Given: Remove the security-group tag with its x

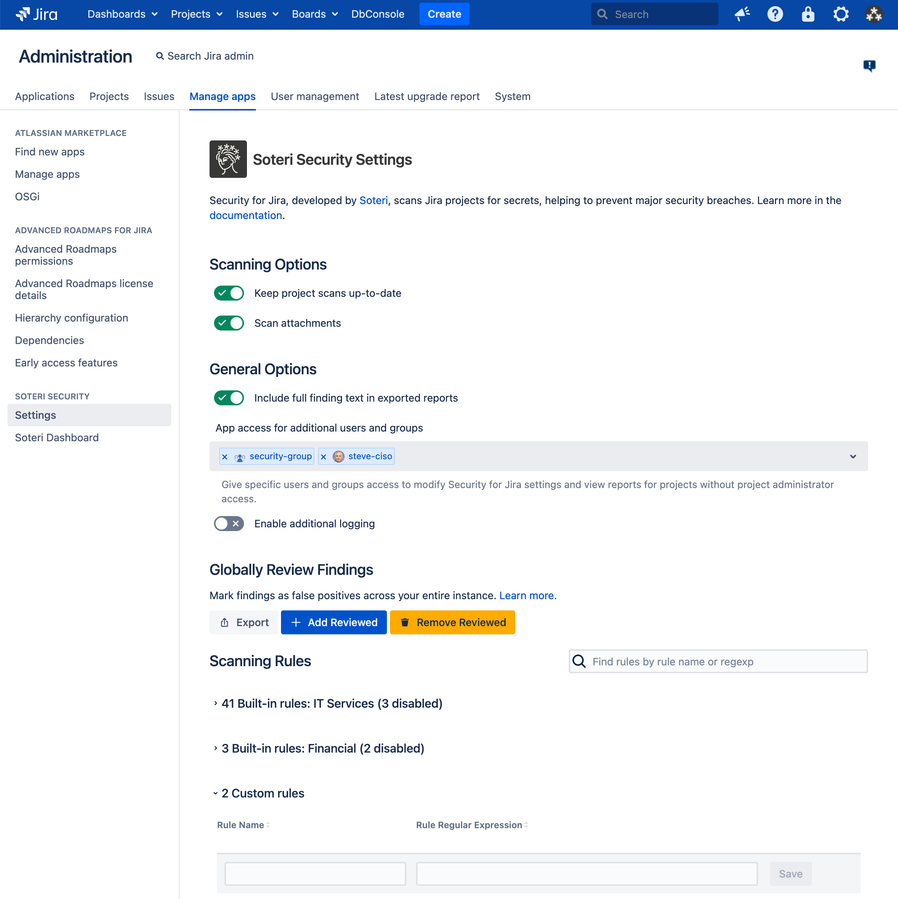Looking at the screenshot, I should tap(225, 457).
